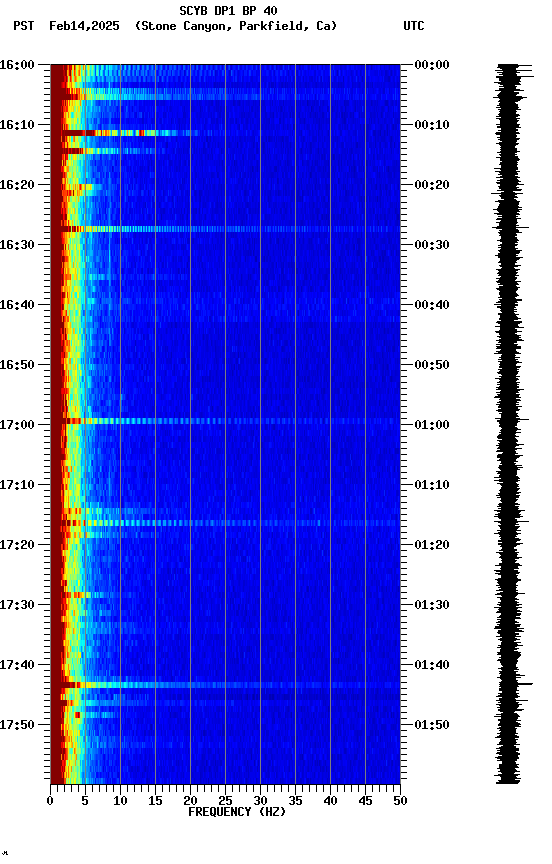Click the "50" frequency axis label

click(x=401, y=801)
